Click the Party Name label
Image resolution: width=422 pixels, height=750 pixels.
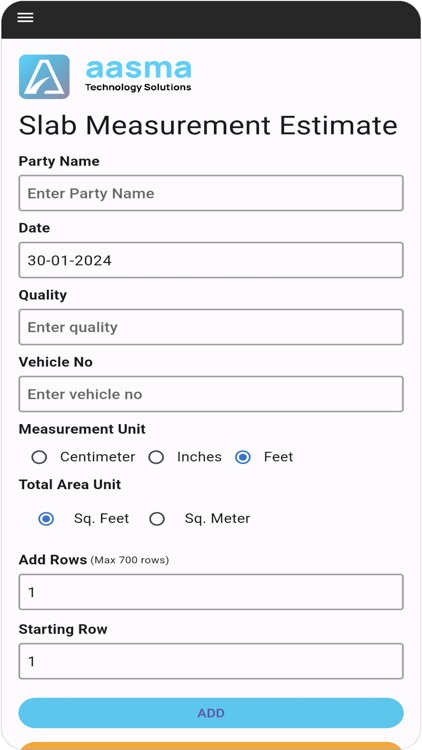coord(59,161)
